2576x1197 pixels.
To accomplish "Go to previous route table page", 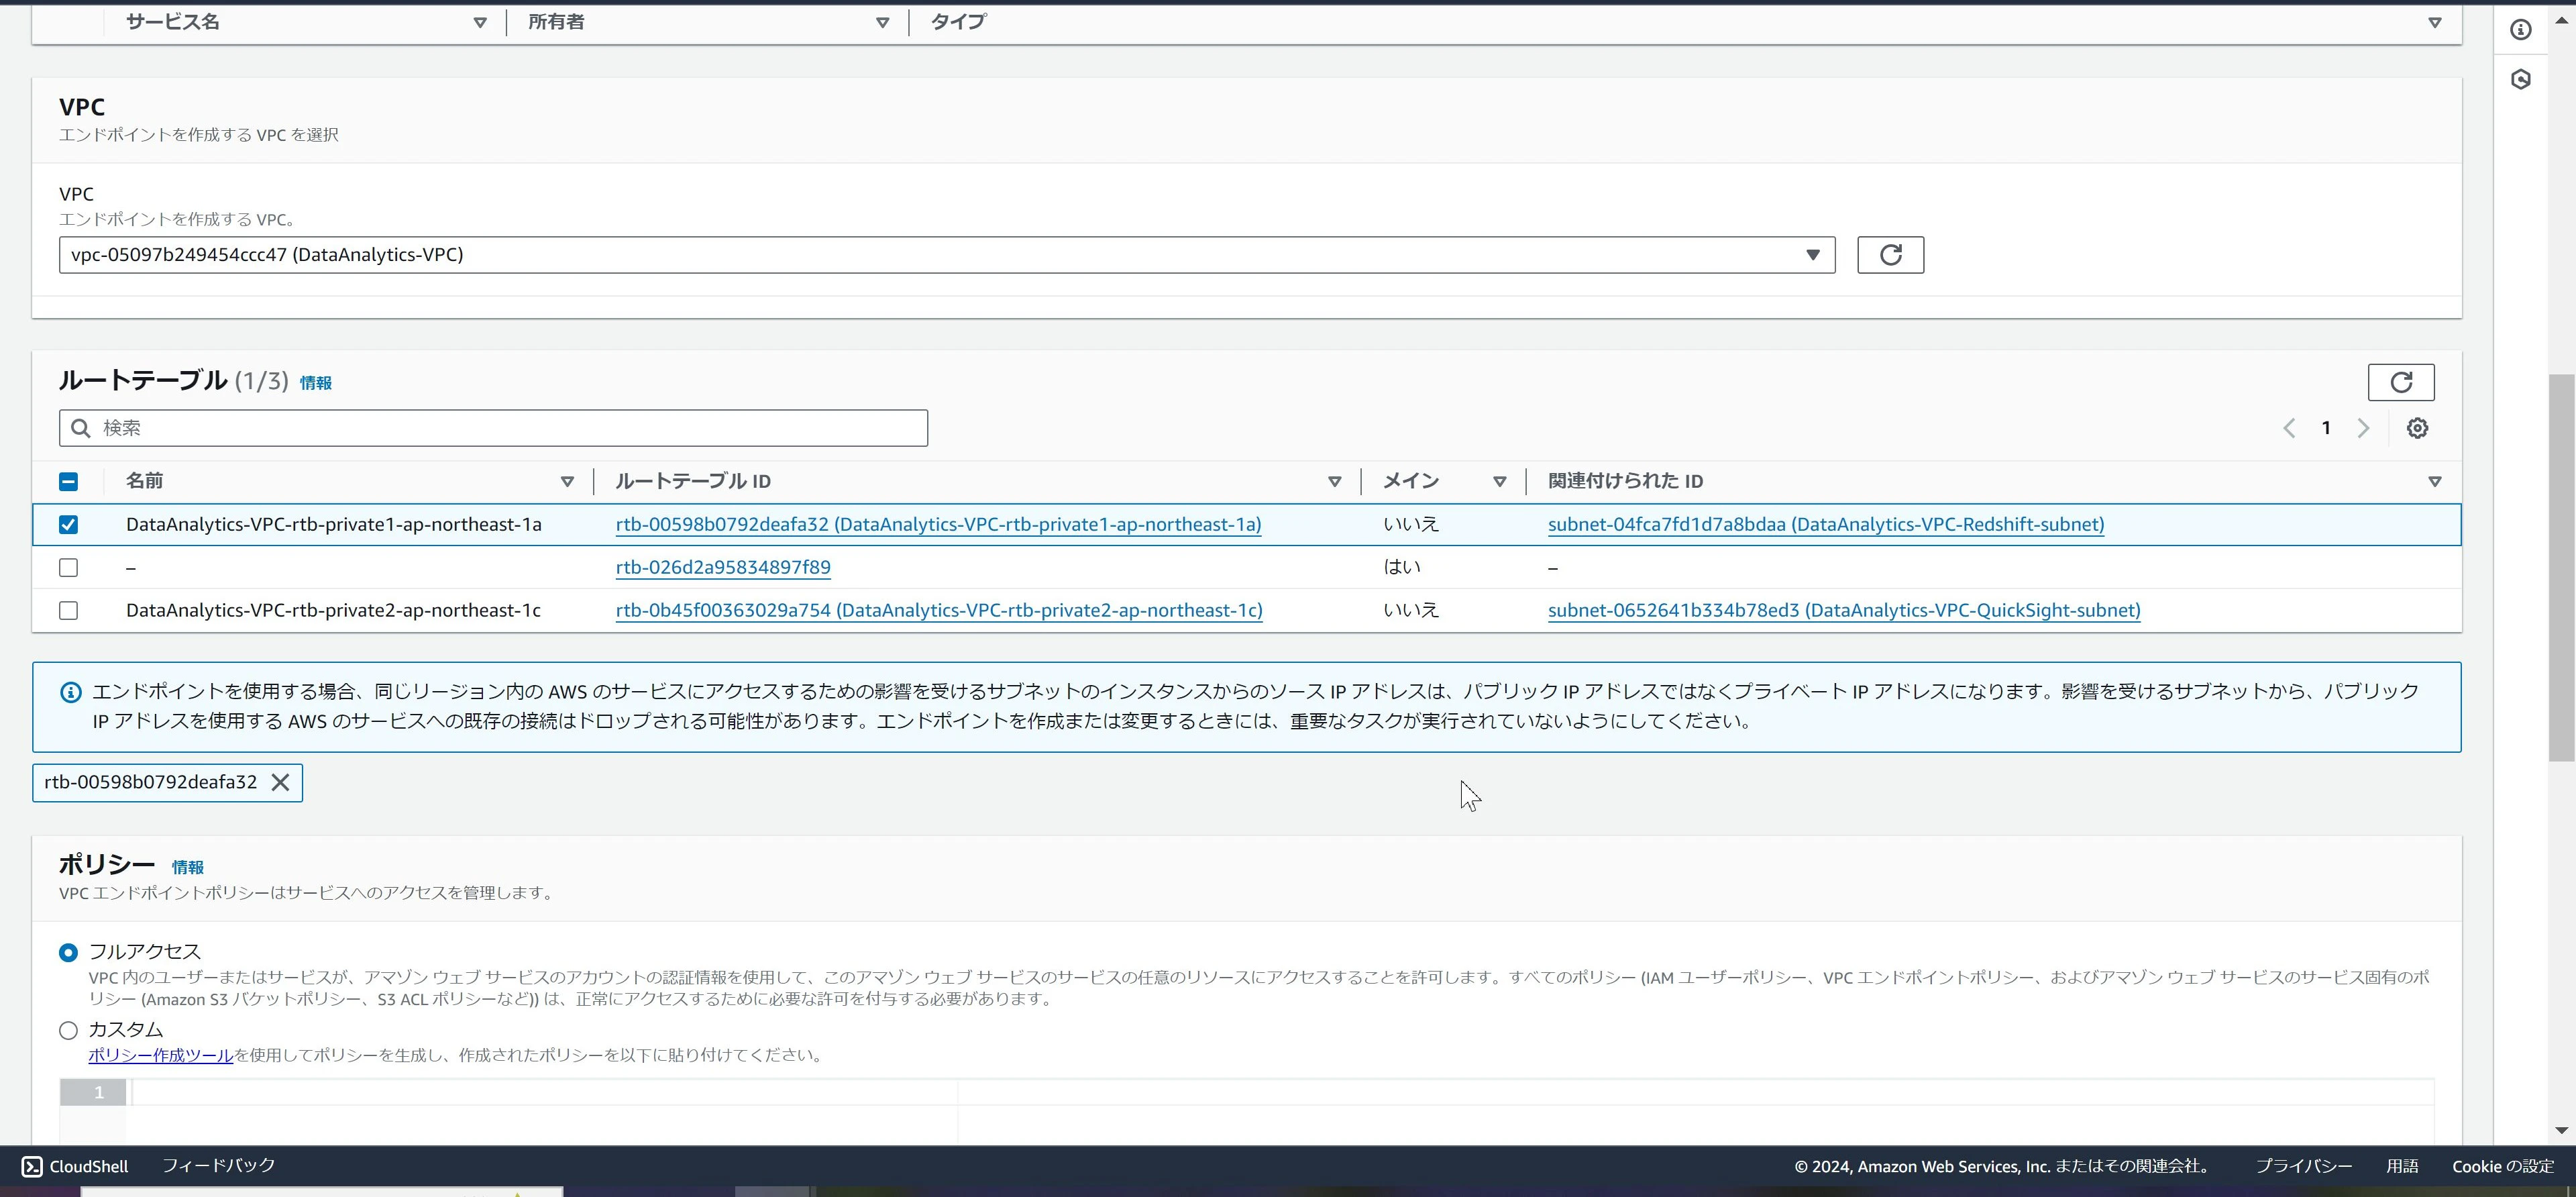I will tap(2289, 428).
